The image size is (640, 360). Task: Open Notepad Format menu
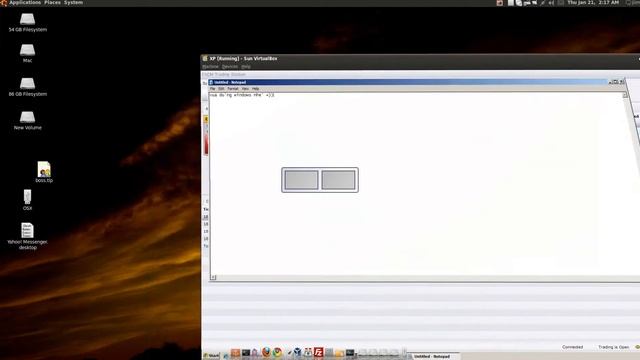tap(233, 89)
